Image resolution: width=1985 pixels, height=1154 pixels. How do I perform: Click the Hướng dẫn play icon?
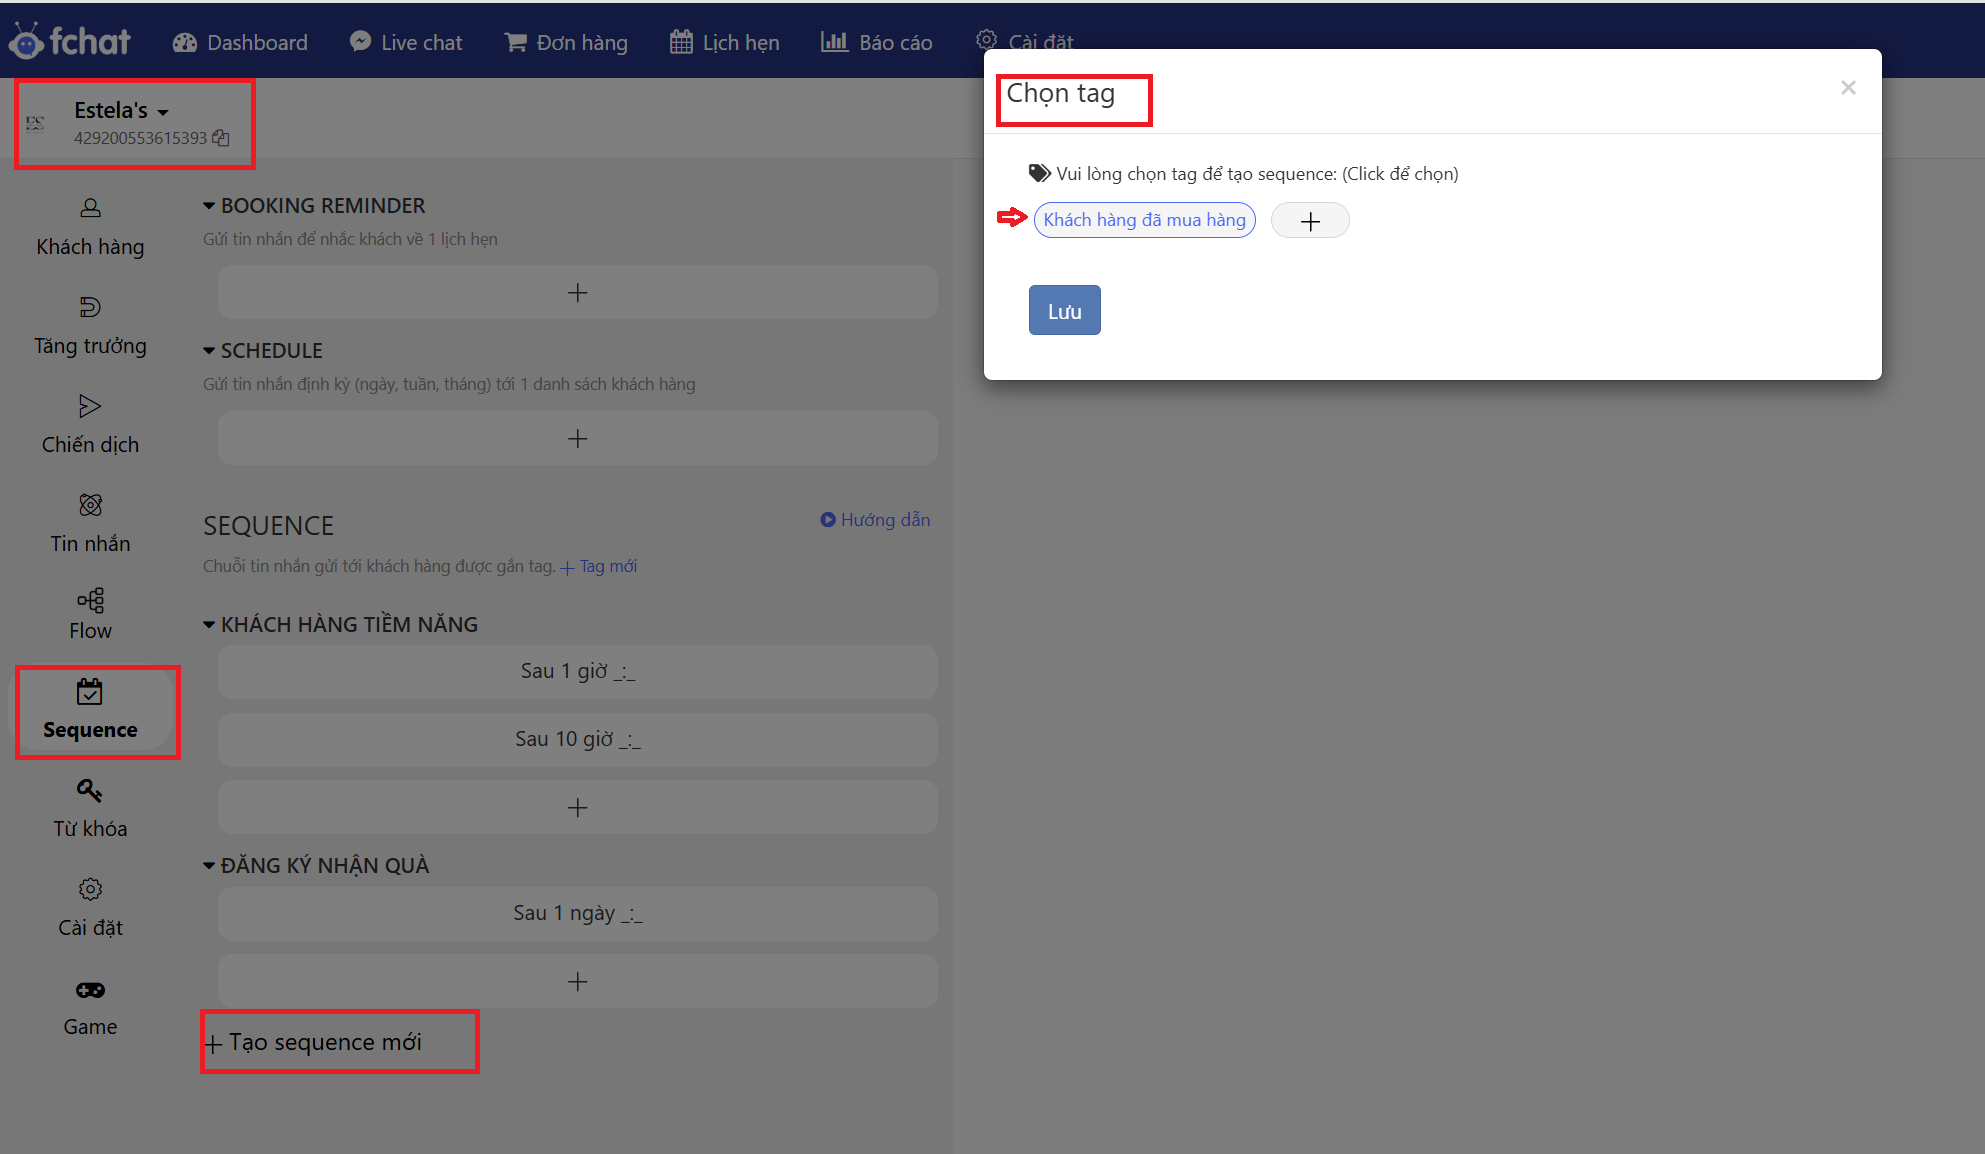click(828, 520)
